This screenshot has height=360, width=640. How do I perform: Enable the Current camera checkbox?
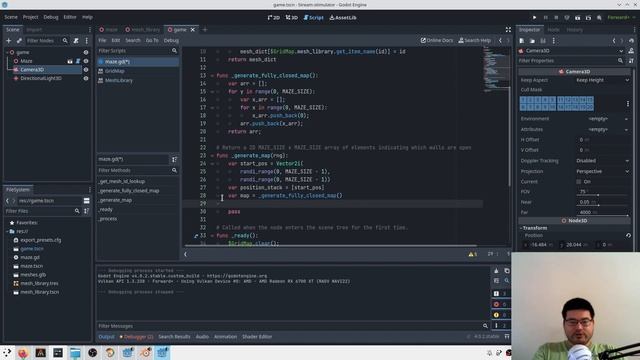[x=578, y=182]
